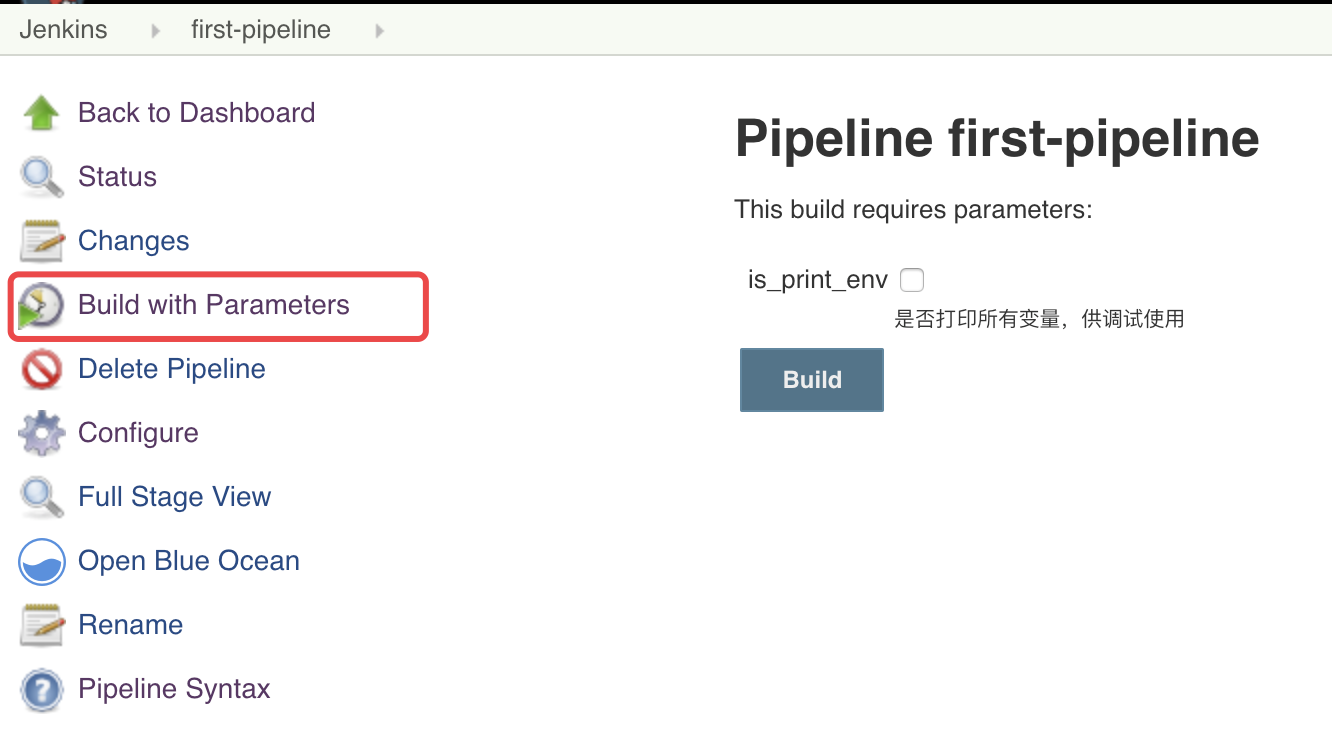This screenshot has width=1332, height=756.
Task: Go to Jenkins home breadcrumb
Action: (x=63, y=30)
